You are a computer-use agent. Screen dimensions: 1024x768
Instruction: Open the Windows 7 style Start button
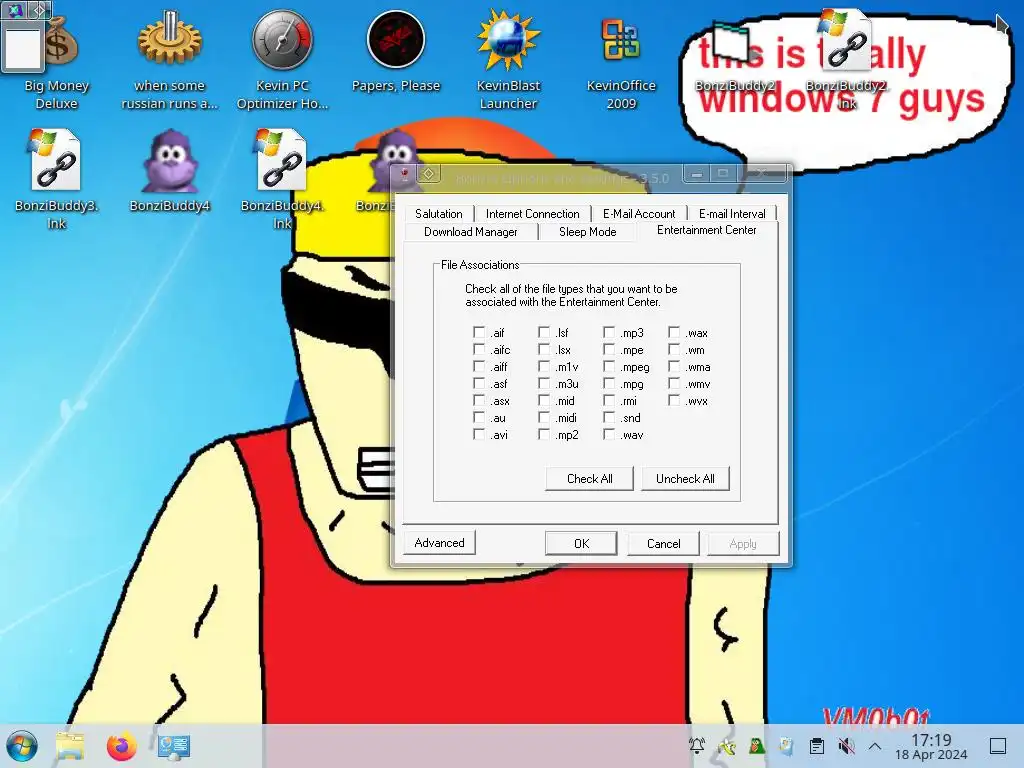click(x=22, y=746)
